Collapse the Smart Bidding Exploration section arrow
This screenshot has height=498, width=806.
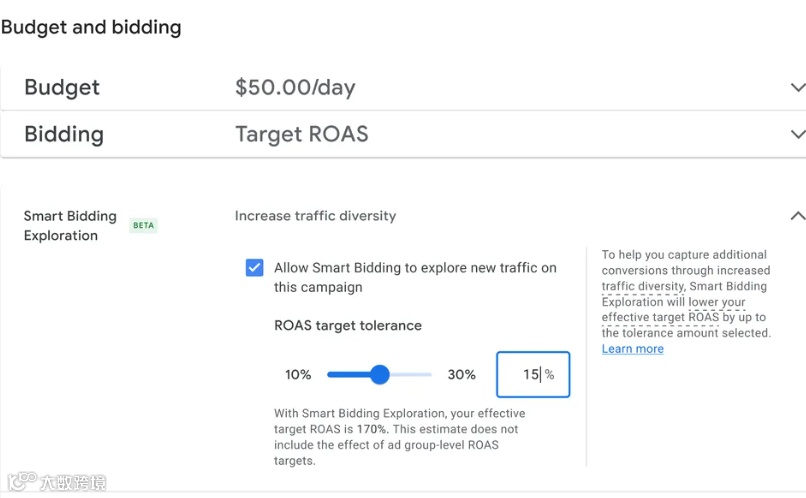[796, 216]
